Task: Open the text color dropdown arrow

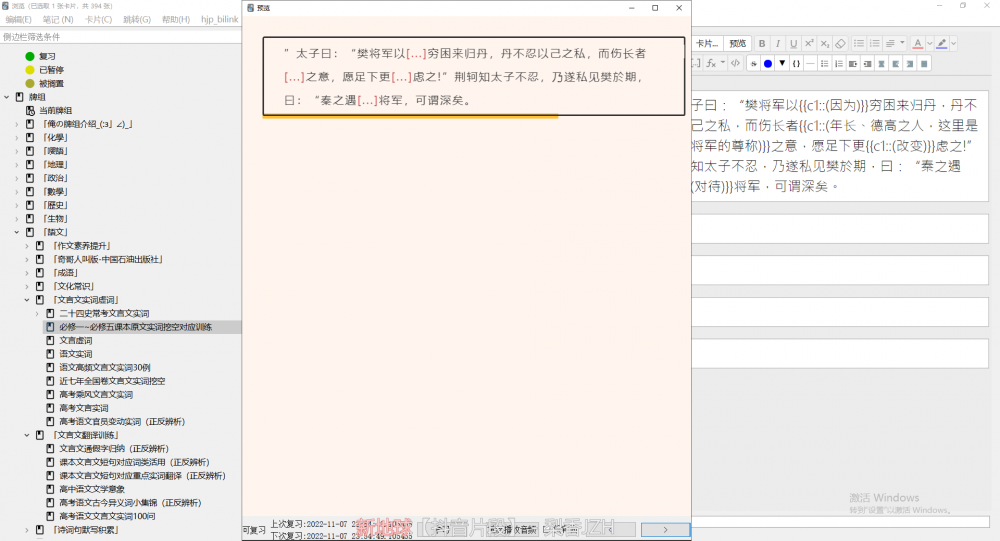Action: 929,43
